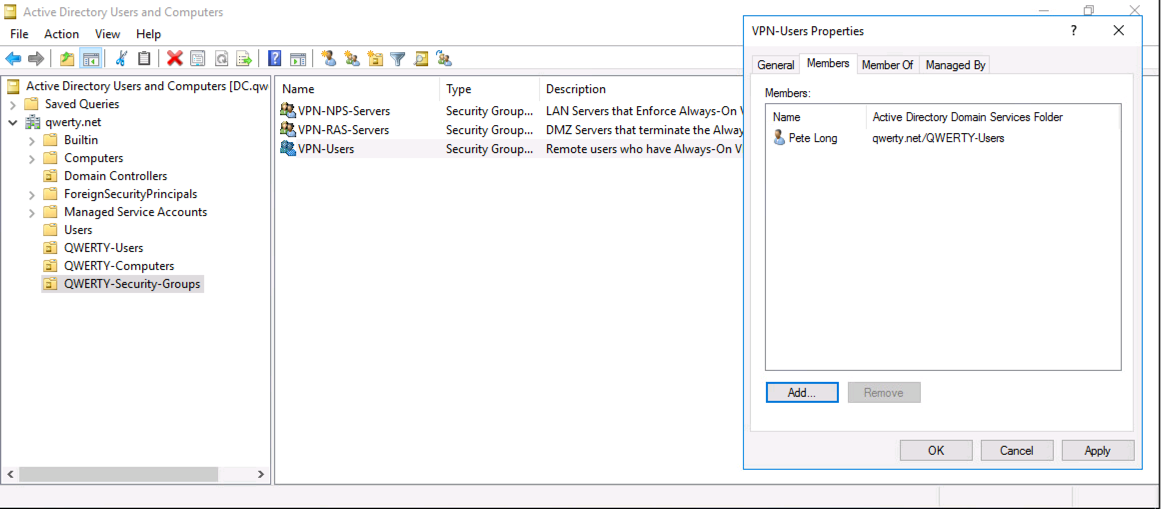The image size is (1161, 509).
Task: Sort members by Active Directory Domain Services Folder
Action: pyautogui.click(x=992, y=117)
